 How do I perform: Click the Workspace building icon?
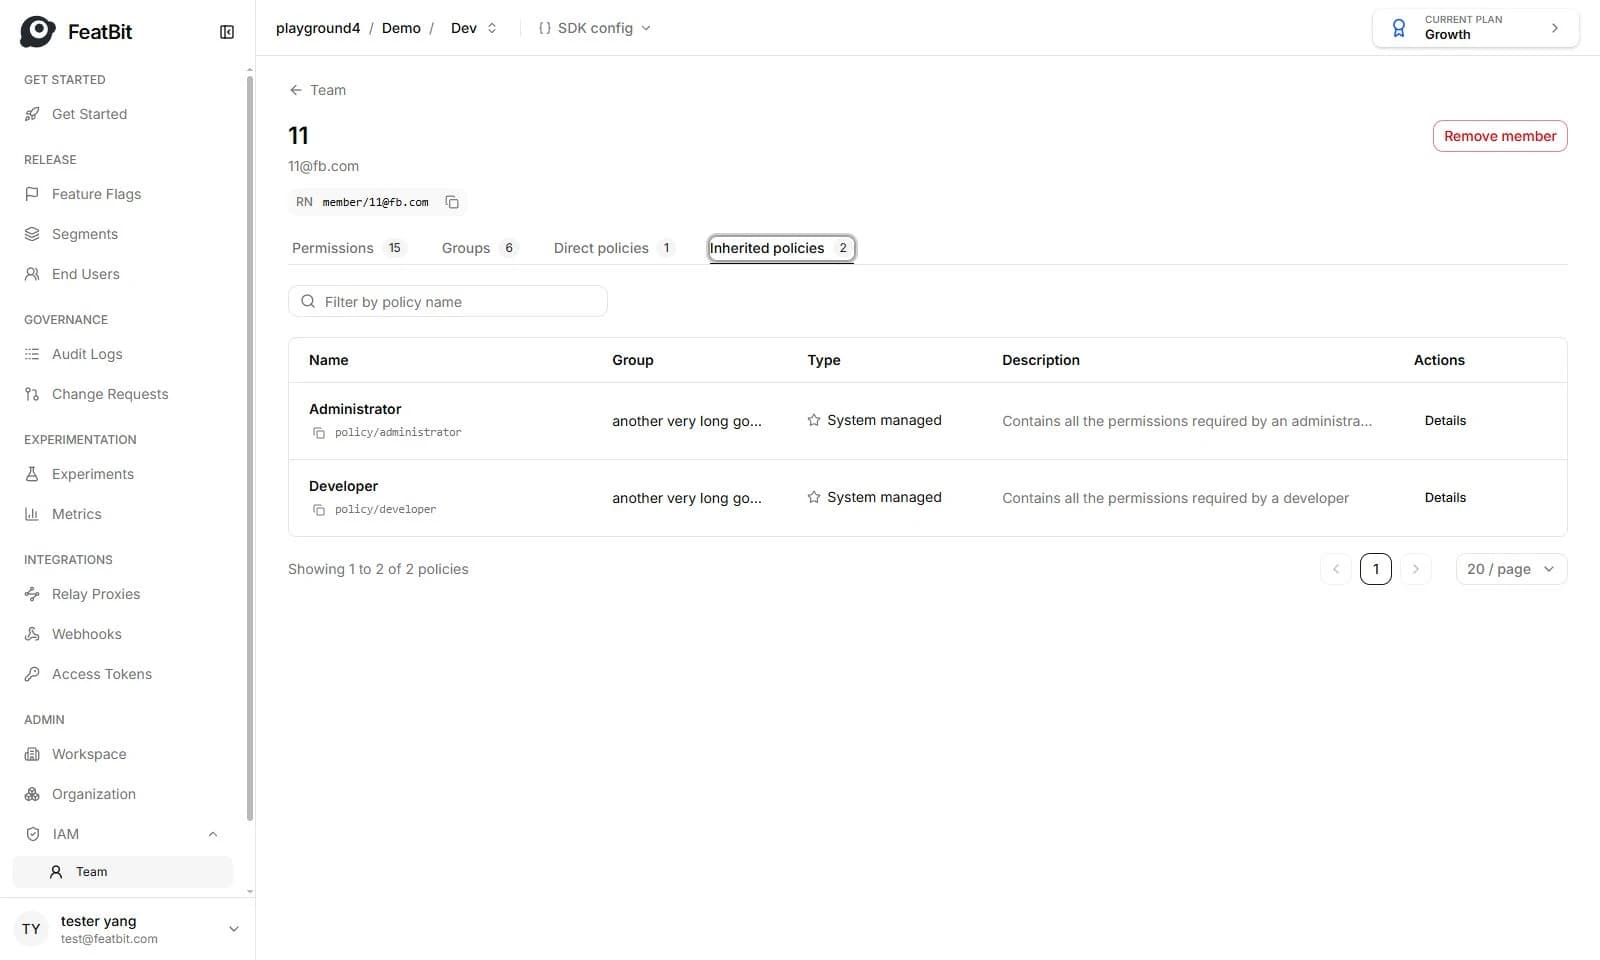(x=32, y=754)
